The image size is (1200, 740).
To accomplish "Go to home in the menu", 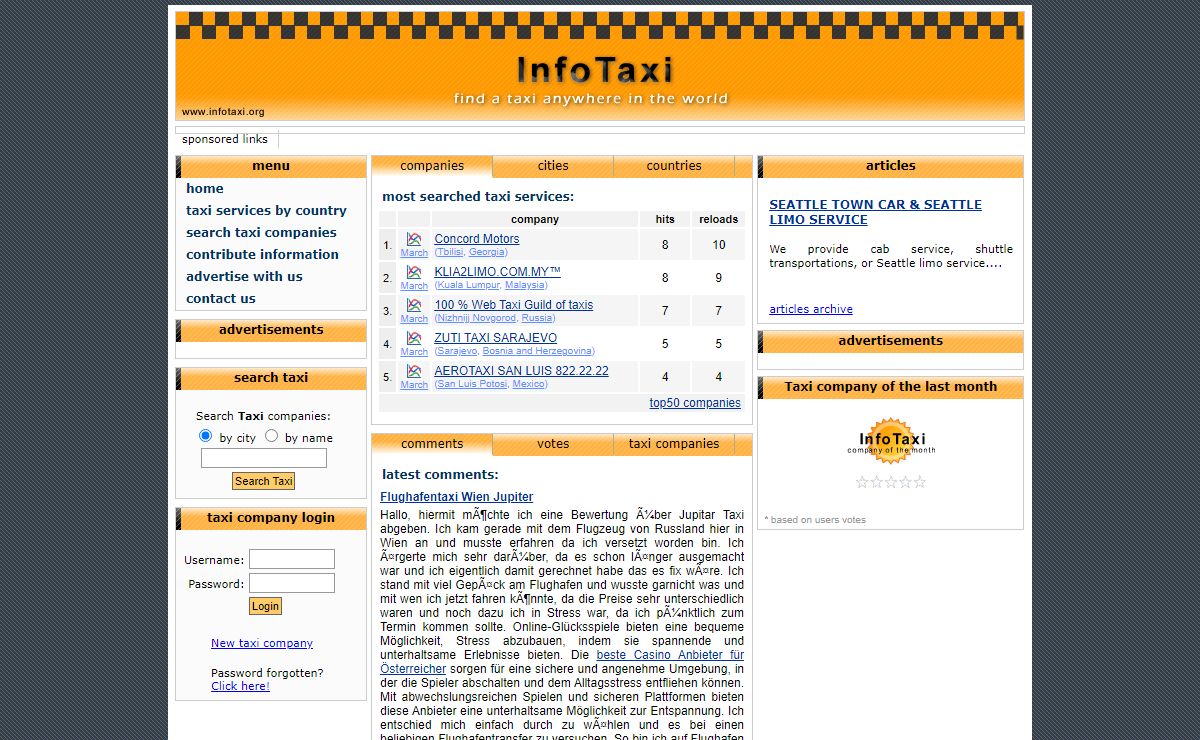I will (205, 188).
